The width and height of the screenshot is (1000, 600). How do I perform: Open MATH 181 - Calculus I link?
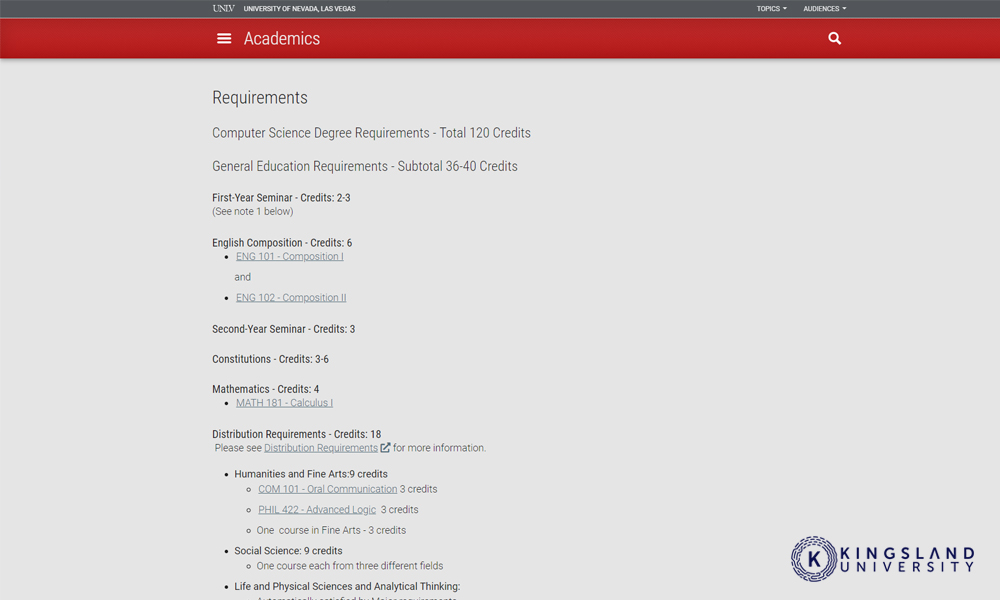(284, 403)
